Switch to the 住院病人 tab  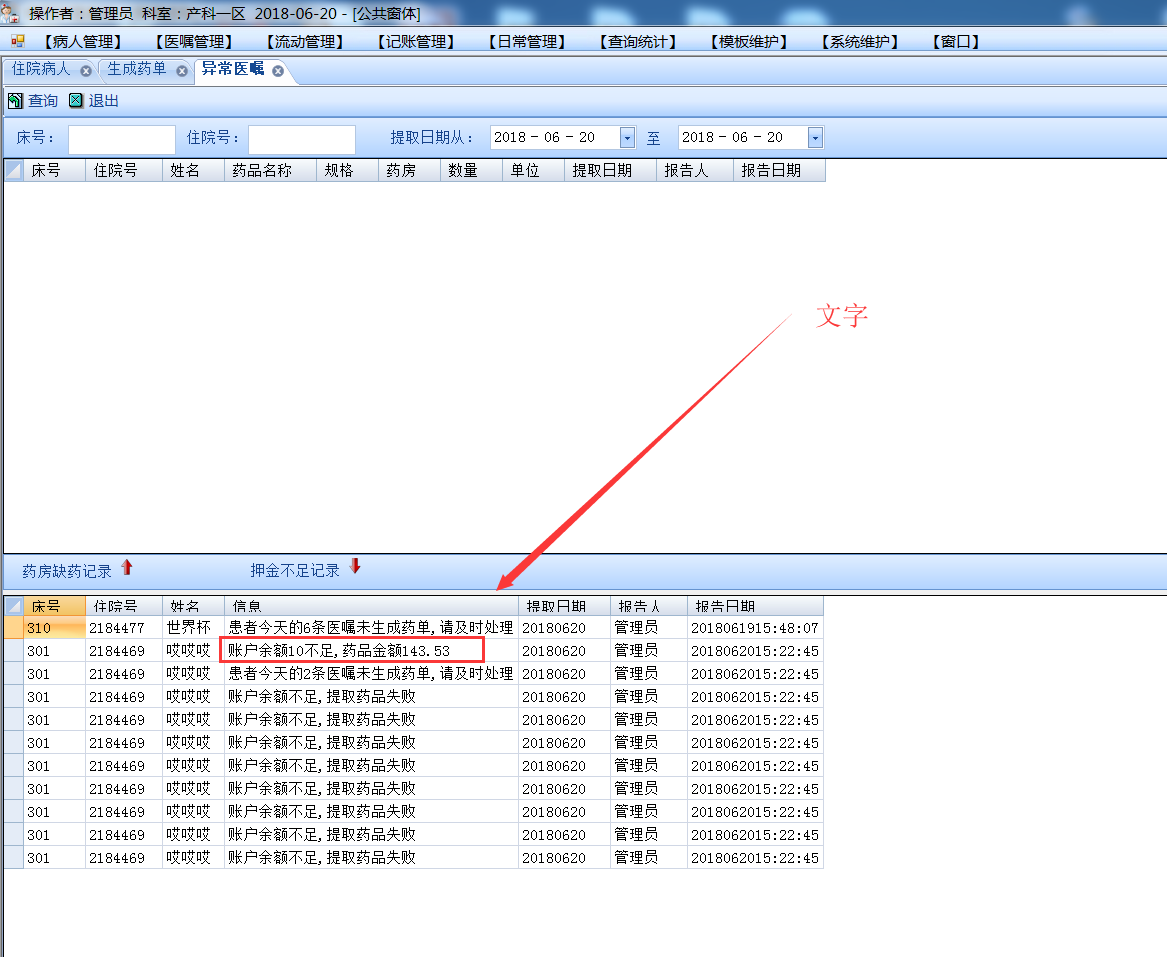41,69
